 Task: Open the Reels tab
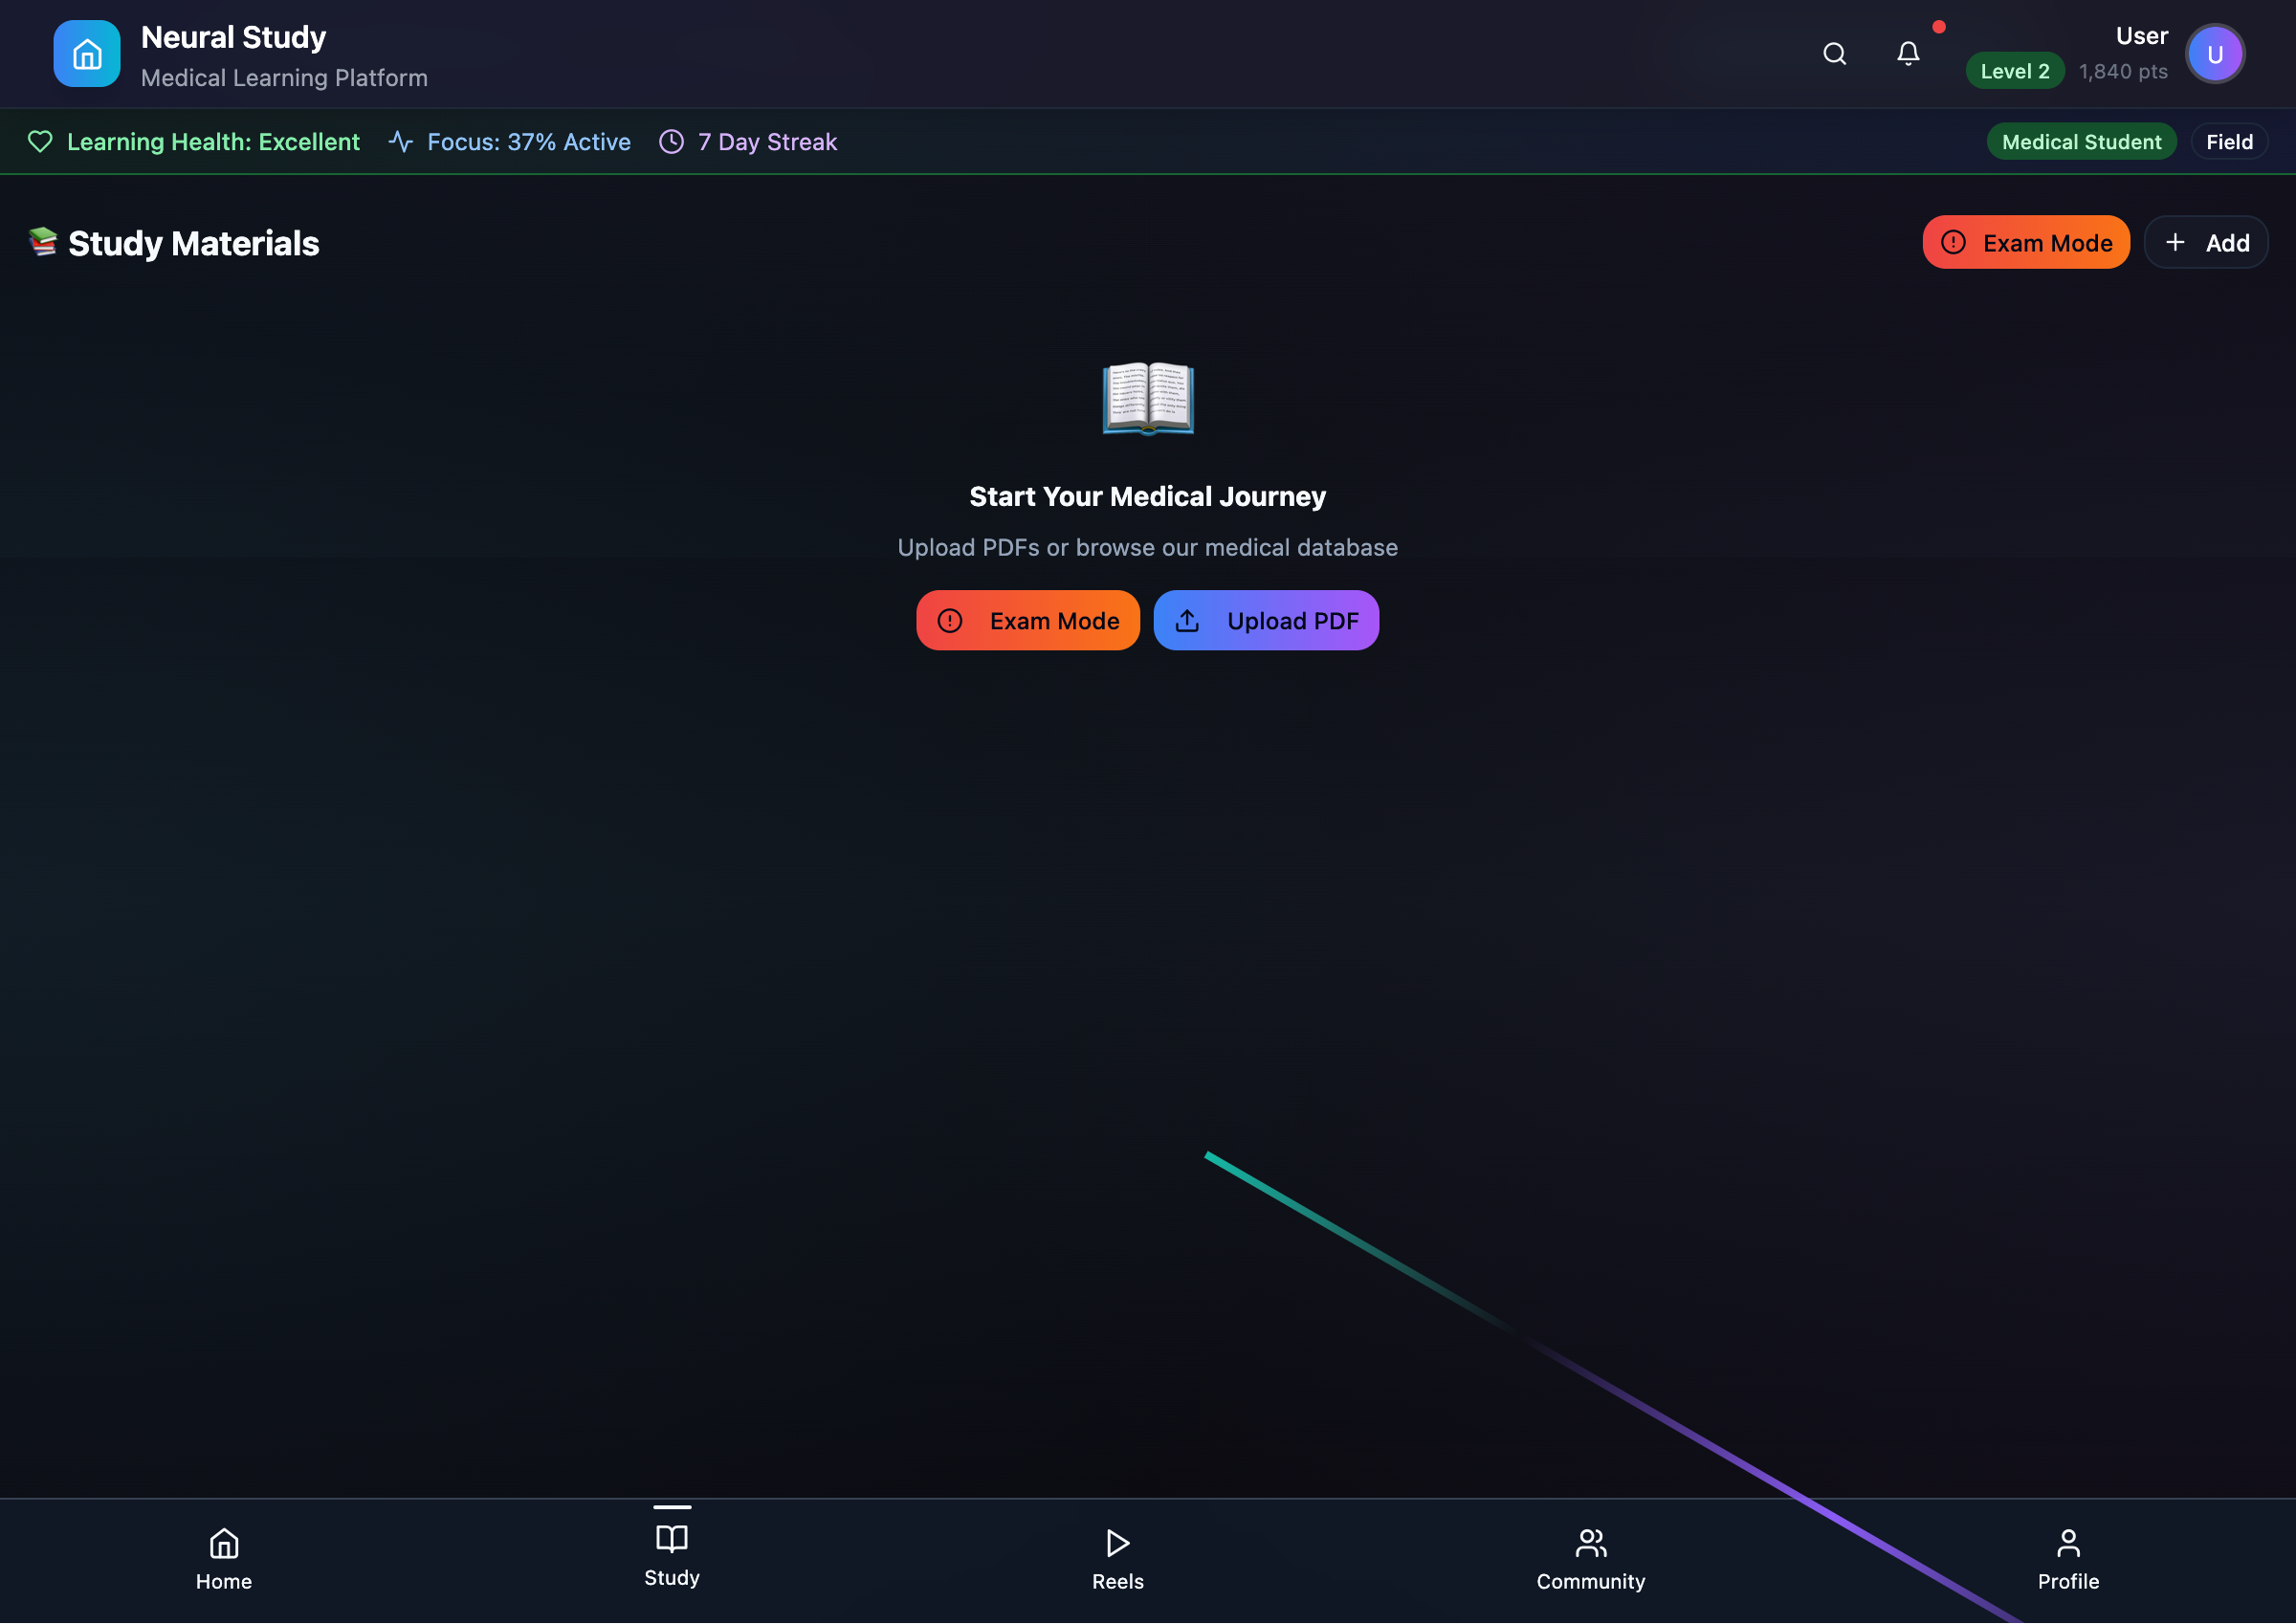pos(1118,1559)
